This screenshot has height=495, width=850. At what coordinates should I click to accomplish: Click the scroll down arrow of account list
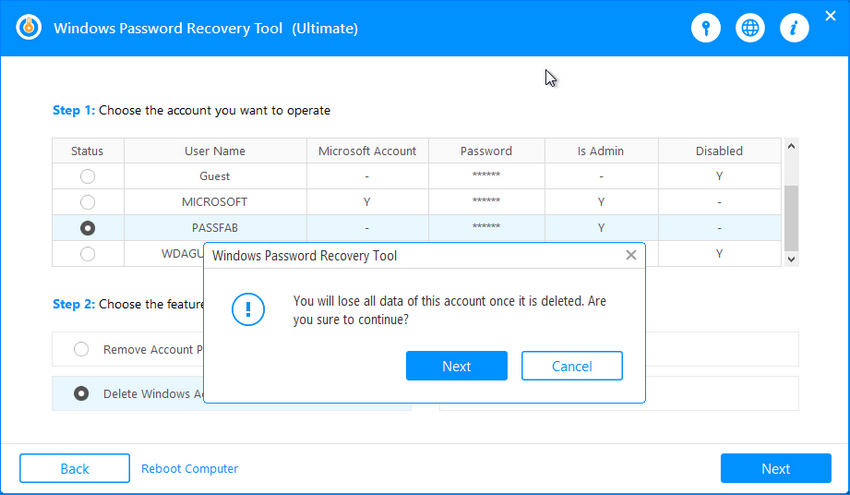791,259
